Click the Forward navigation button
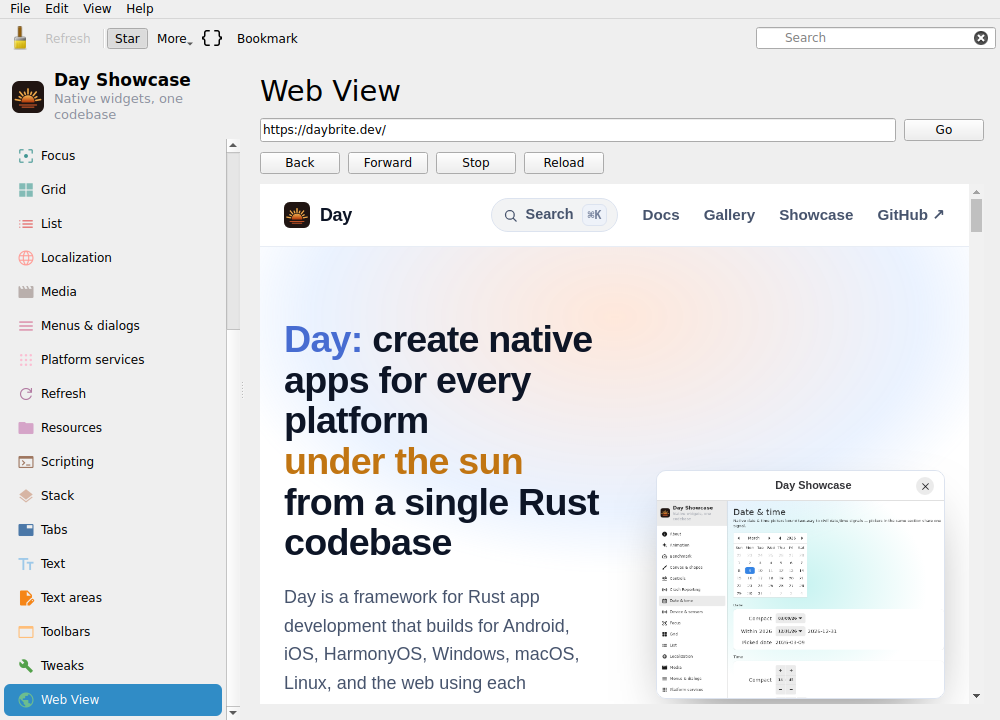1000x720 pixels. [388, 163]
